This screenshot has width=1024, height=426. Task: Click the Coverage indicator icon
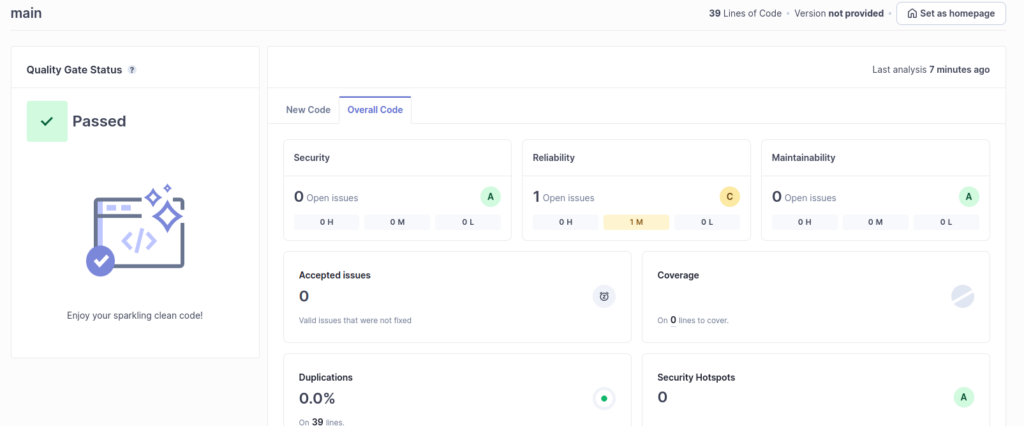962,296
